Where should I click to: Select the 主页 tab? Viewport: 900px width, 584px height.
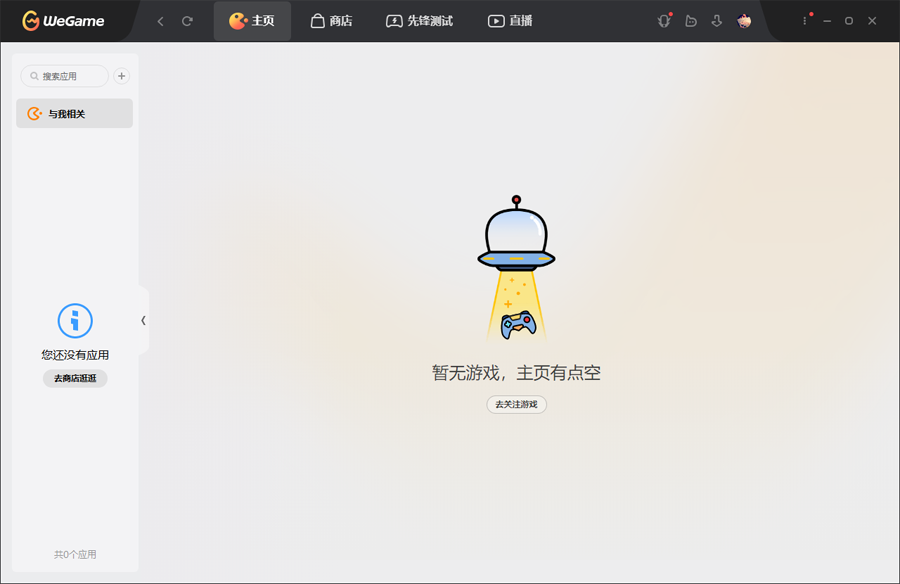(x=252, y=20)
